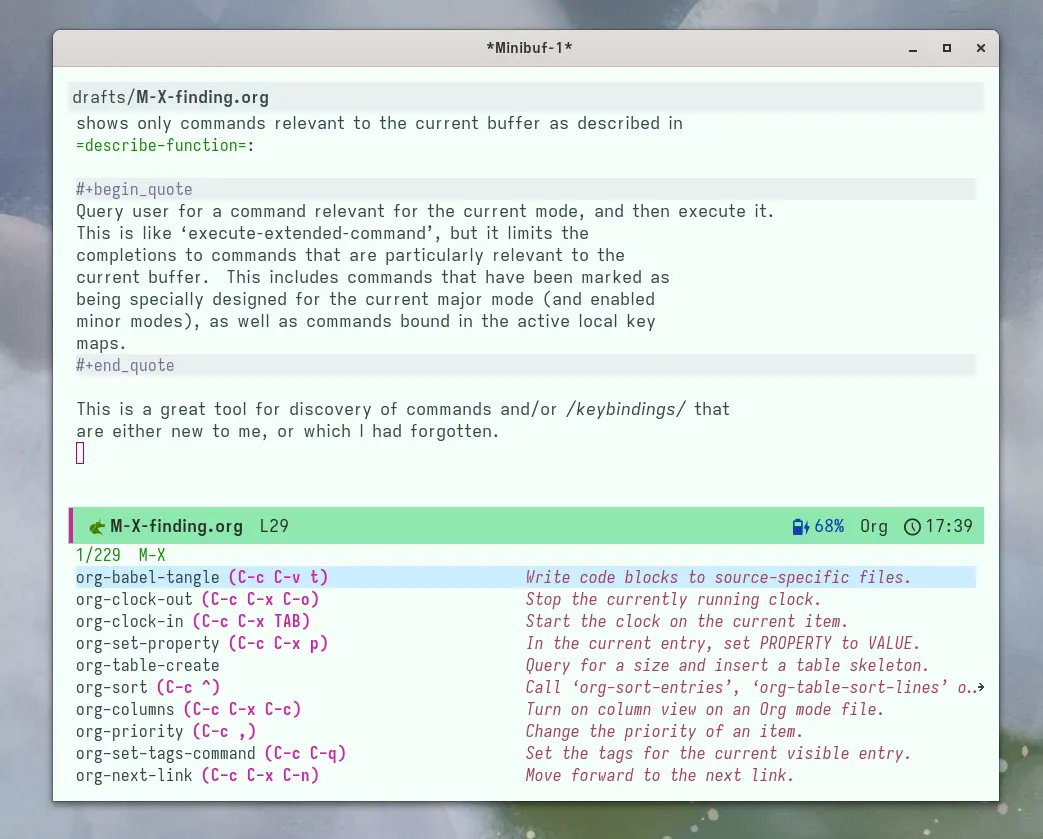The height and width of the screenshot is (839, 1043).
Task: Click the buffer status icon in the mode line
Action: coord(97,527)
